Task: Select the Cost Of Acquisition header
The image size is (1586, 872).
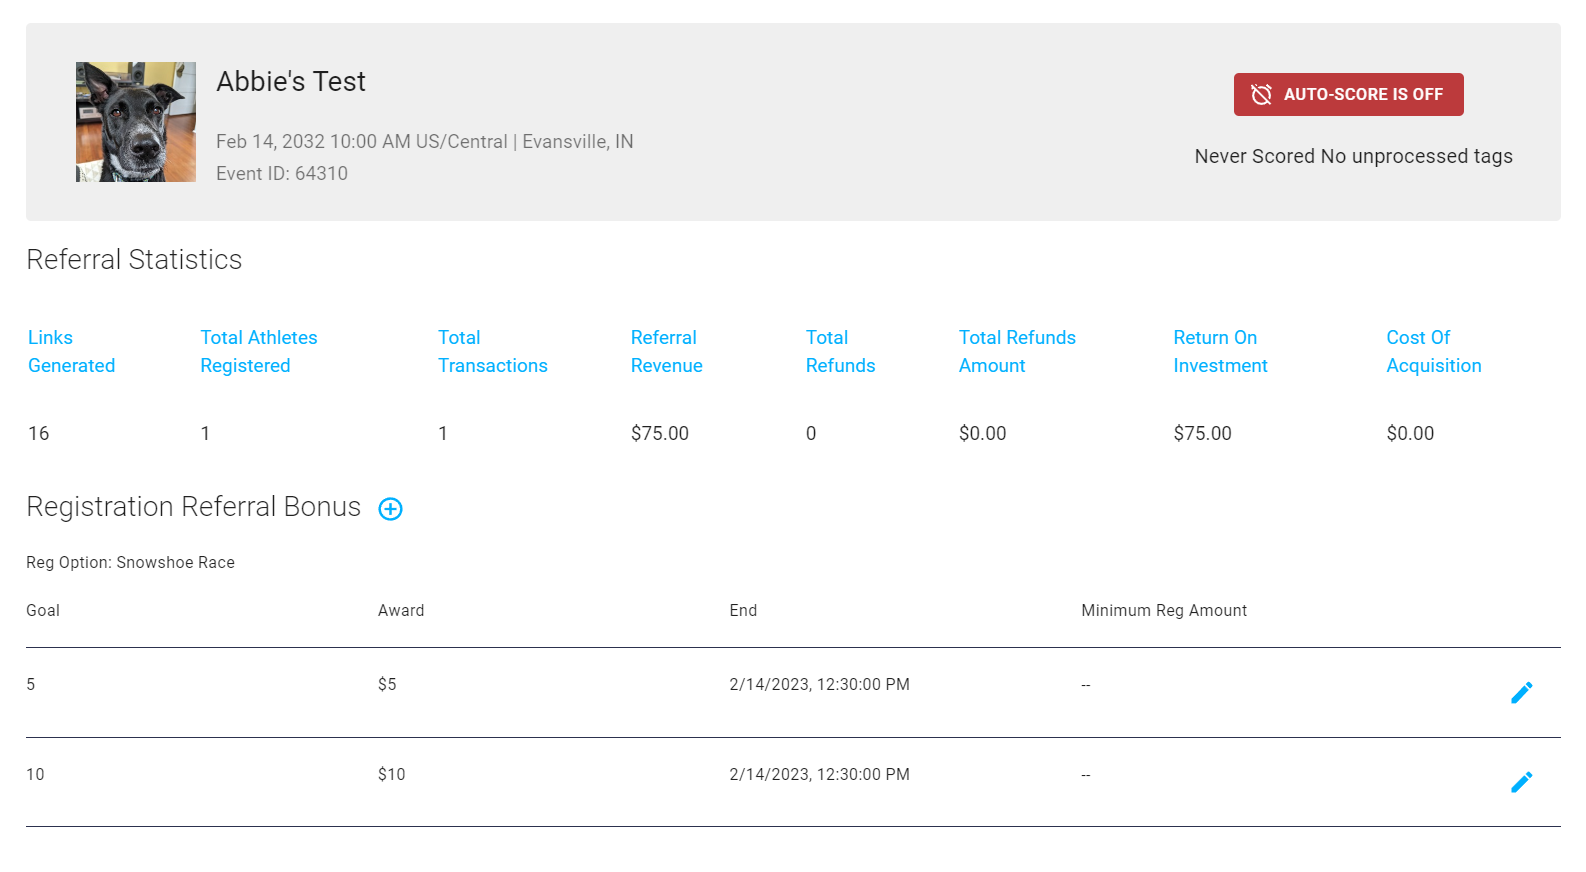Action: pyautogui.click(x=1434, y=351)
